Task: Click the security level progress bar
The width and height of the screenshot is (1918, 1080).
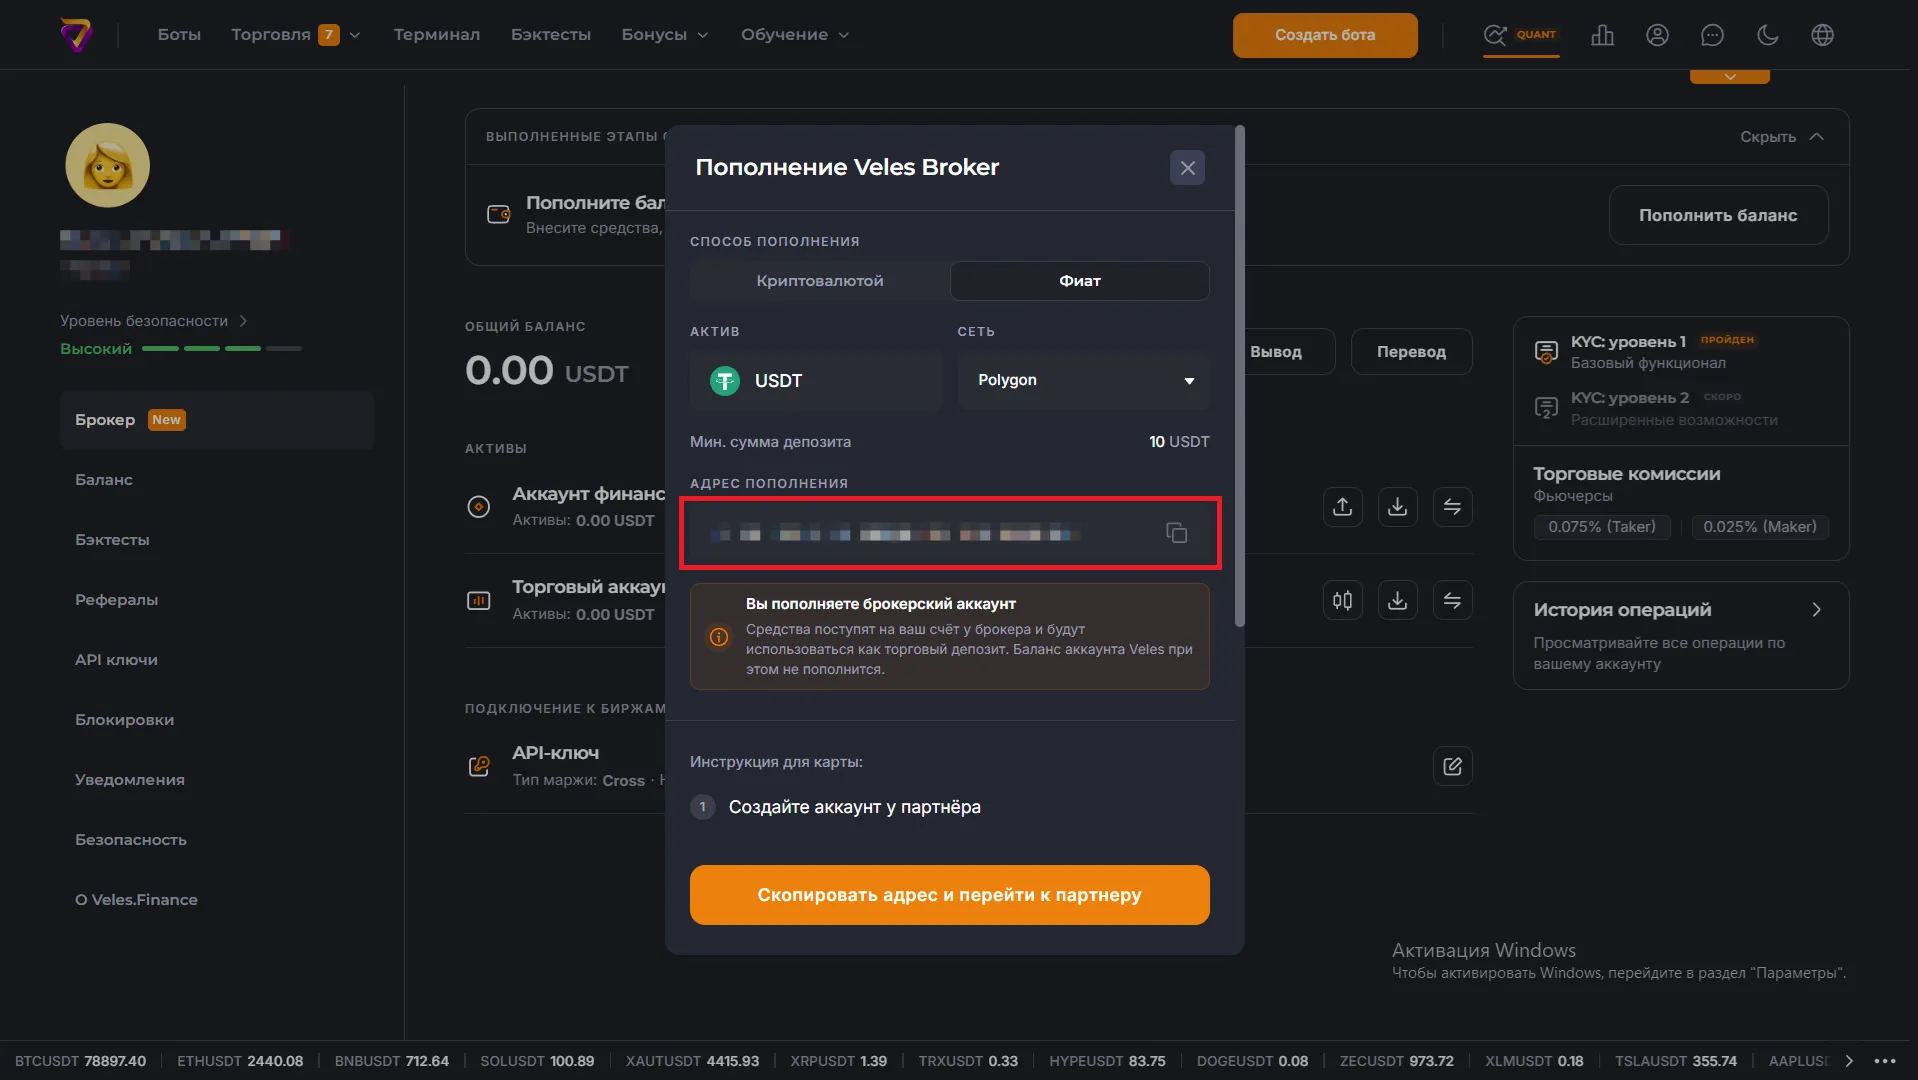Action: point(221,349)
